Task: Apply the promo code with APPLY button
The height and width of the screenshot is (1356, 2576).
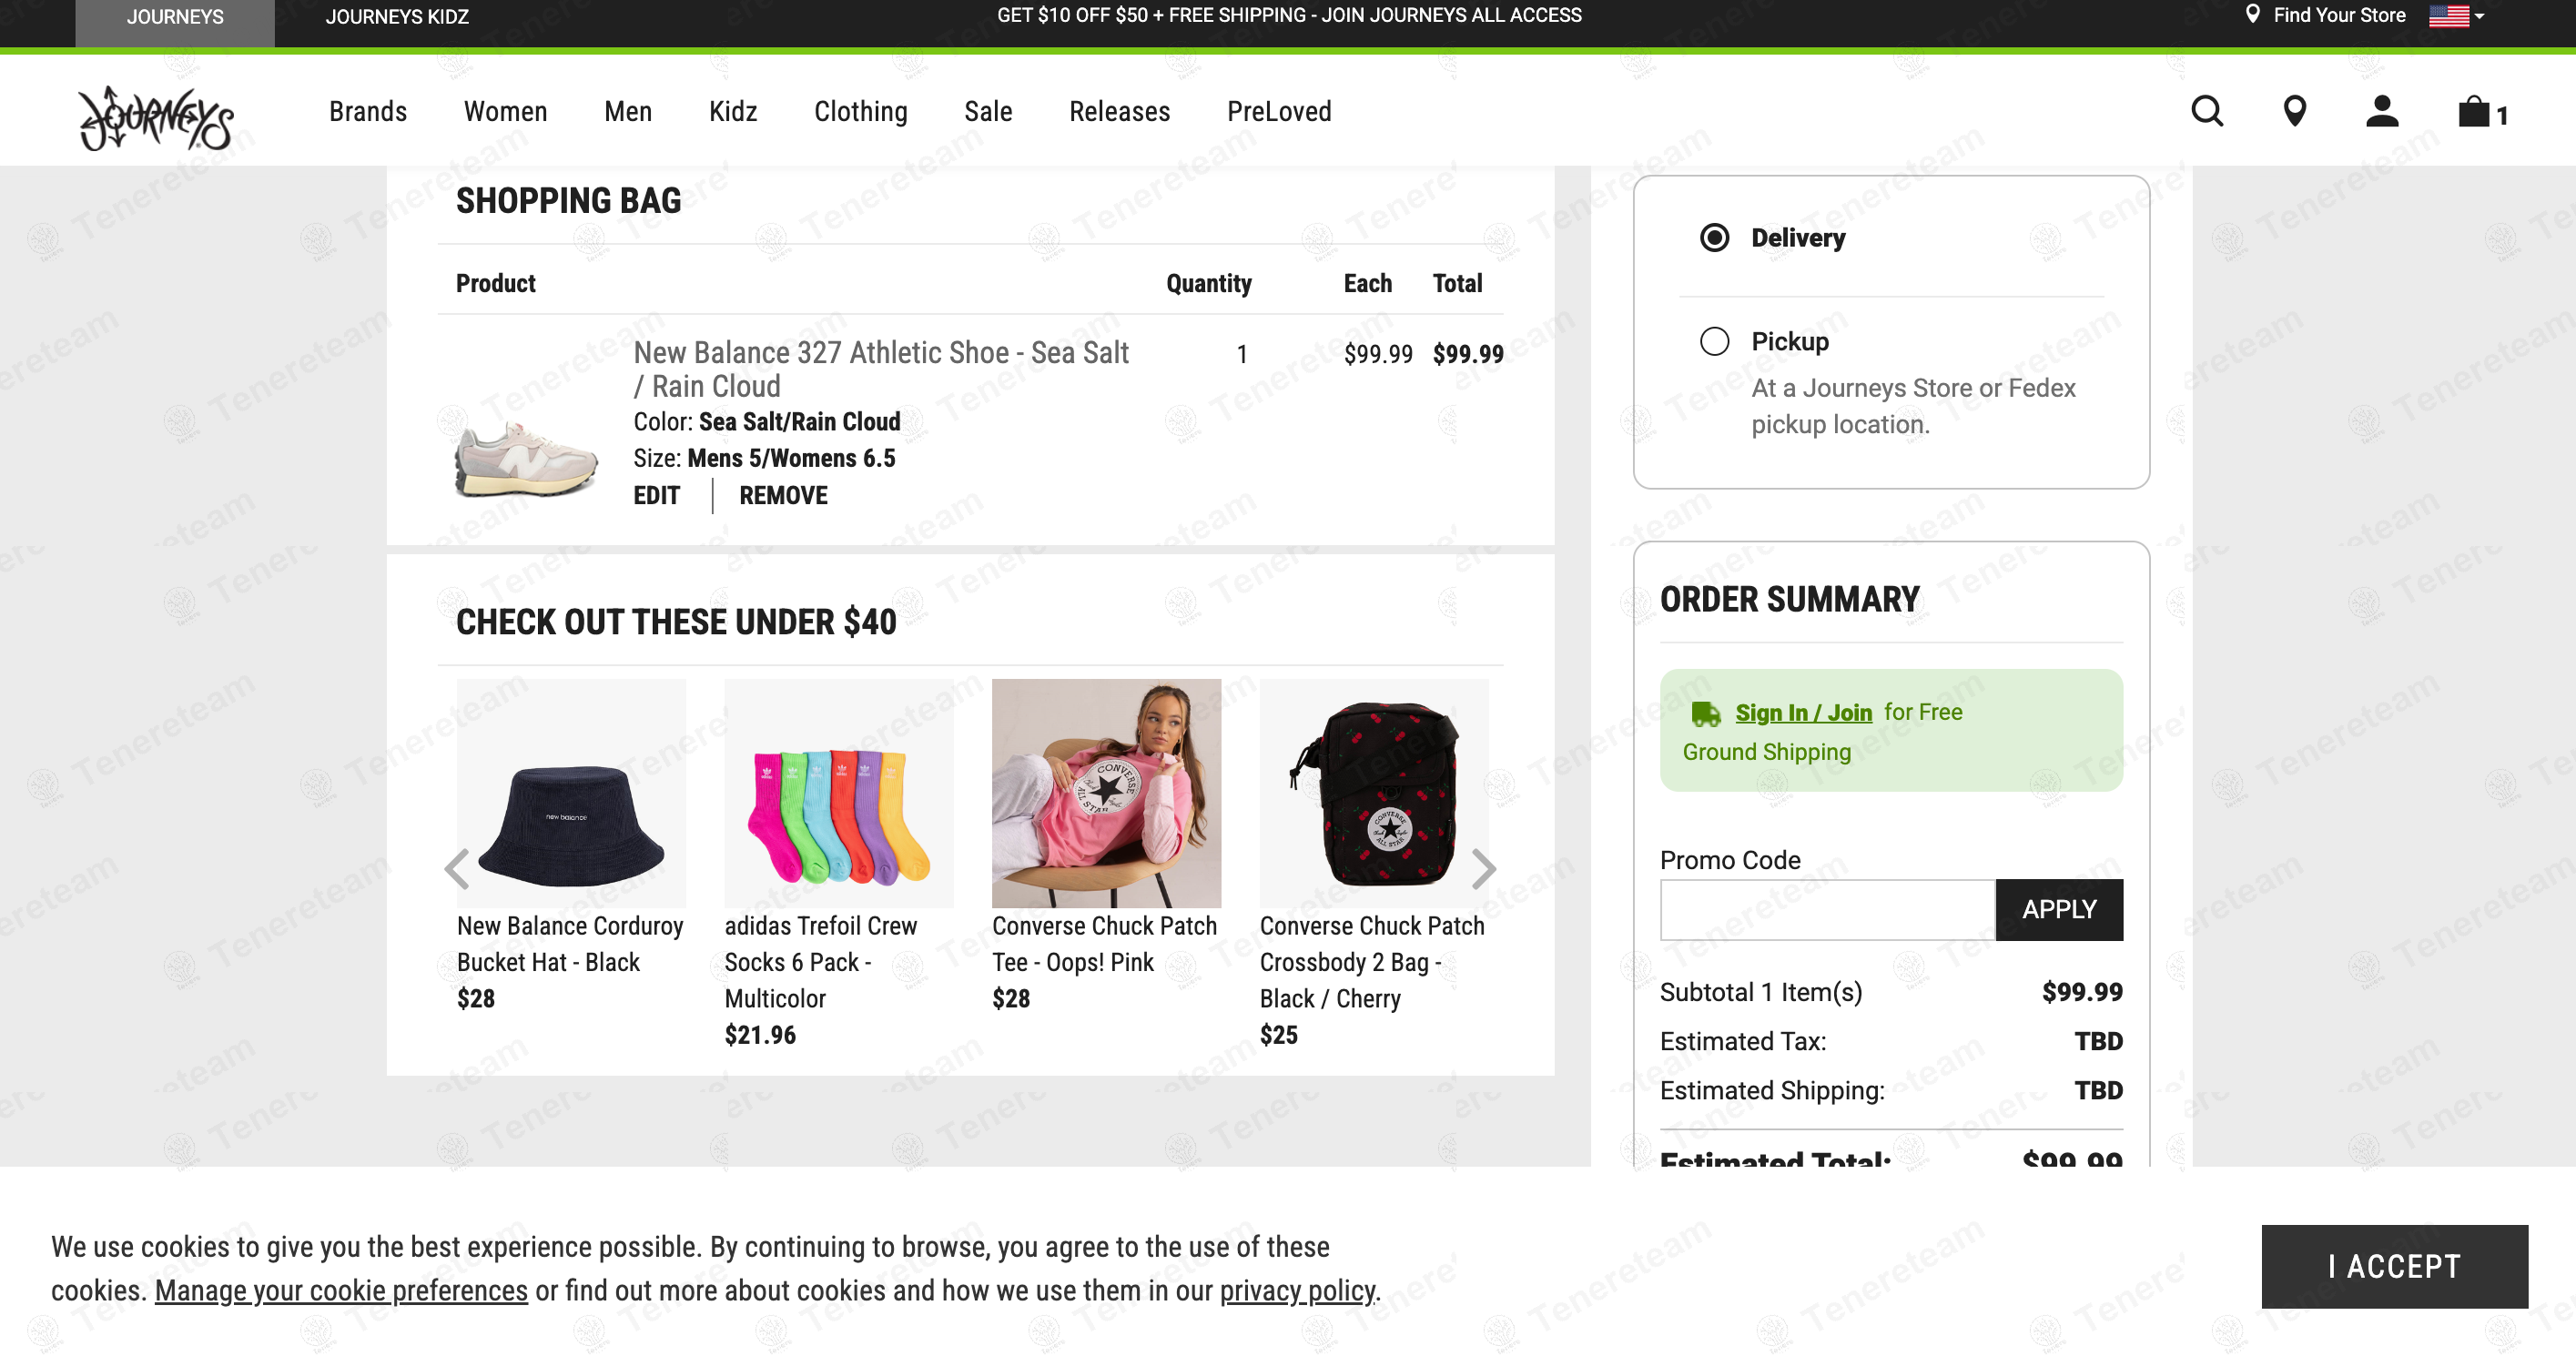Action: [2059, 909]
